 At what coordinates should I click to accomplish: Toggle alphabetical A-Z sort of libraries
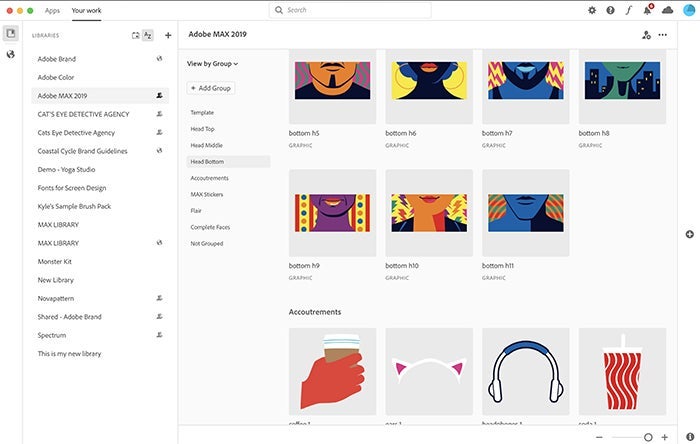coord(148,35)
